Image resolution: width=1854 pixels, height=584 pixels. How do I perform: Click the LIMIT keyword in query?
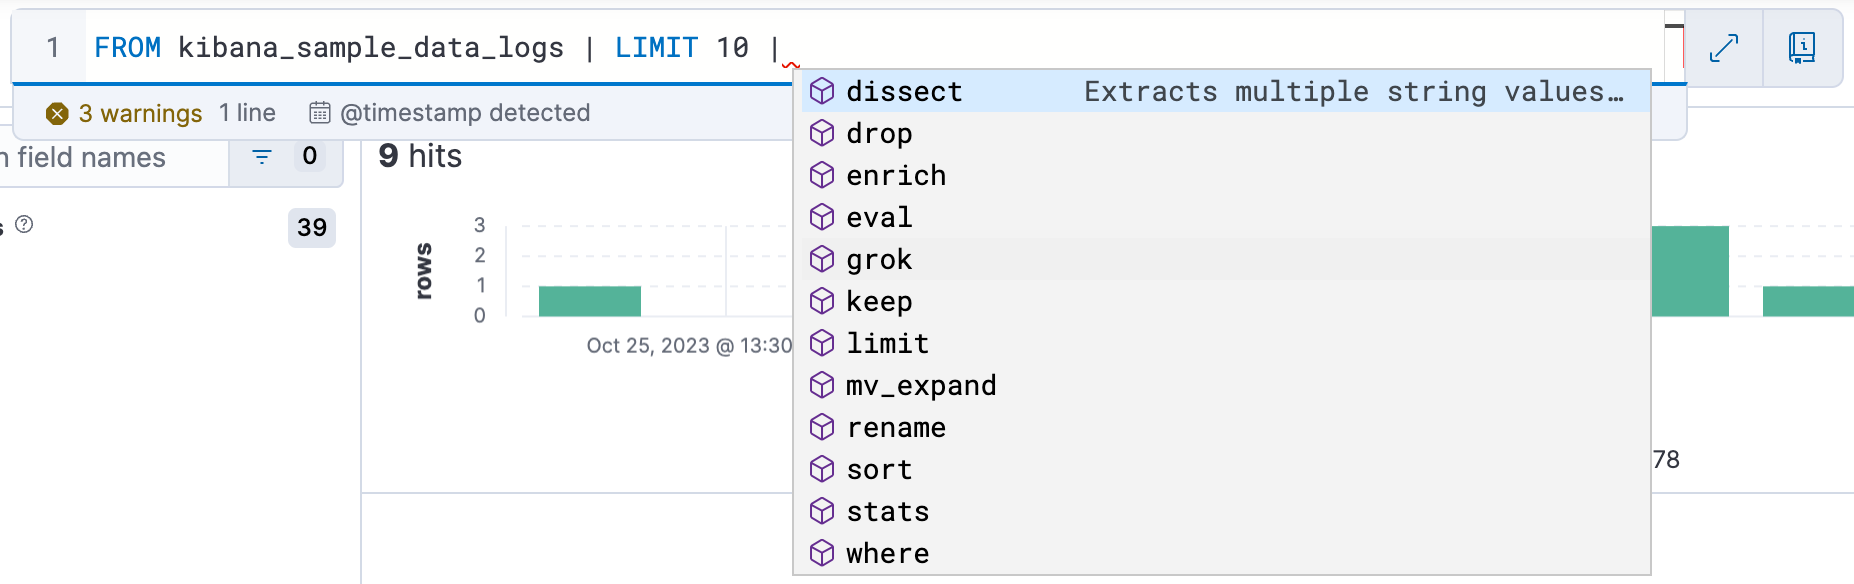point(656,47)
